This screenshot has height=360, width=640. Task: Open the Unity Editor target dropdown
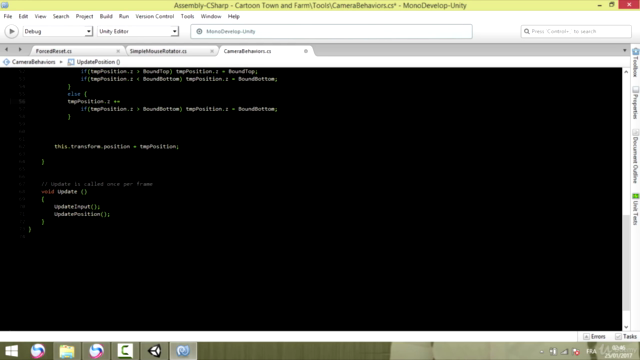[138, 31]
